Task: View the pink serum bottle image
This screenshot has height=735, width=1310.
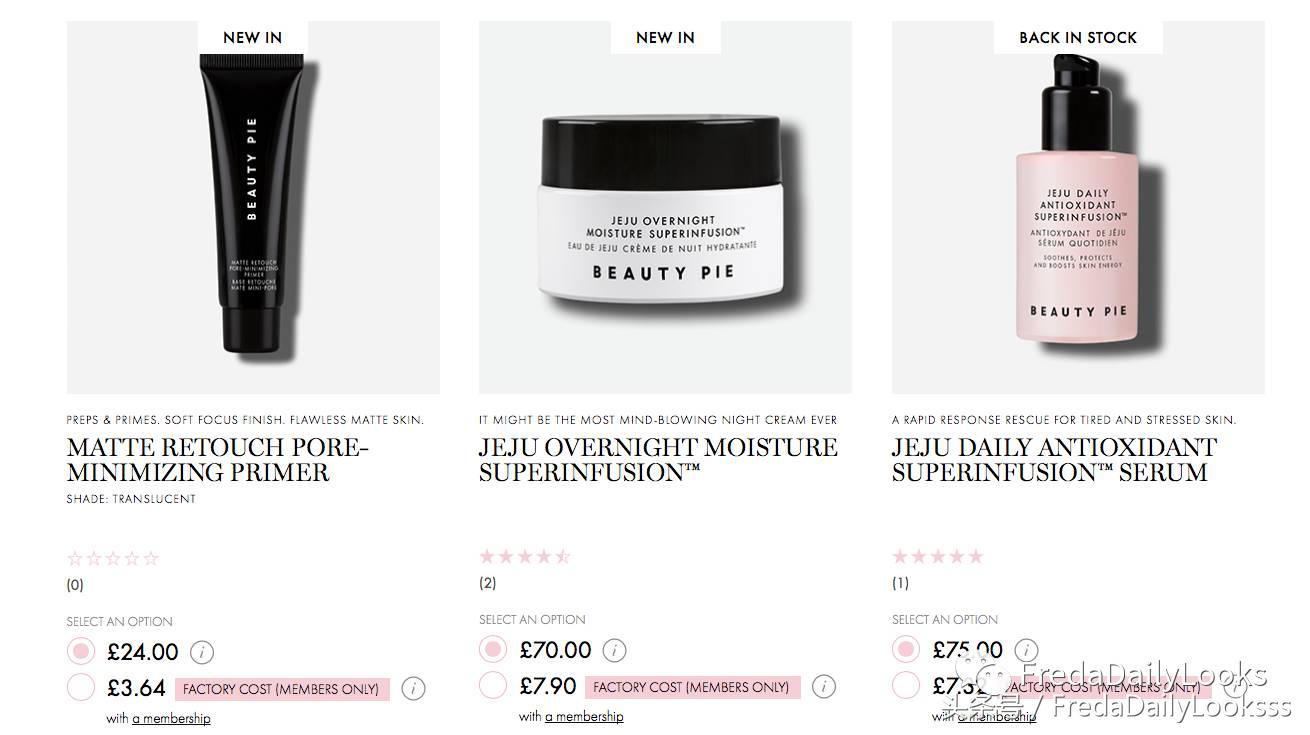Action: 1078,208
